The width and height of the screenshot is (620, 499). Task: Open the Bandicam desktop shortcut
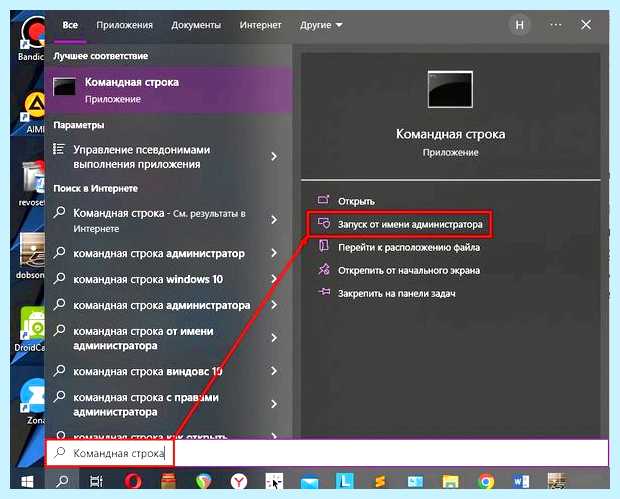[32, 40]
